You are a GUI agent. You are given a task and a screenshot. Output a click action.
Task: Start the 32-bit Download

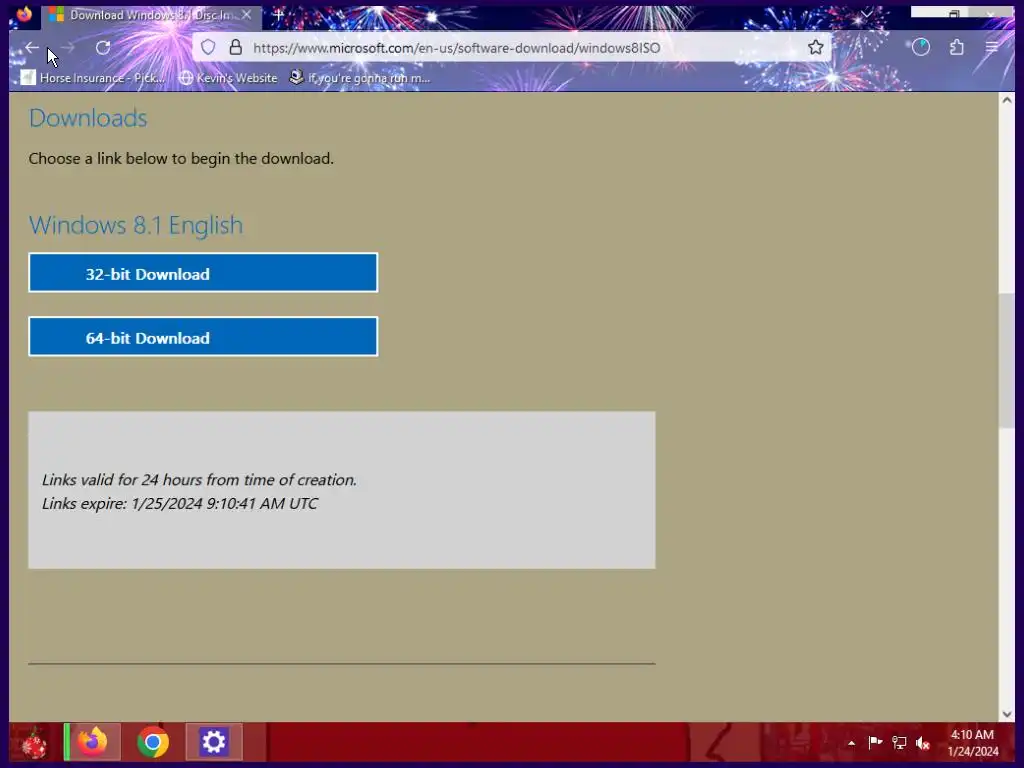(x=203, y=273)
